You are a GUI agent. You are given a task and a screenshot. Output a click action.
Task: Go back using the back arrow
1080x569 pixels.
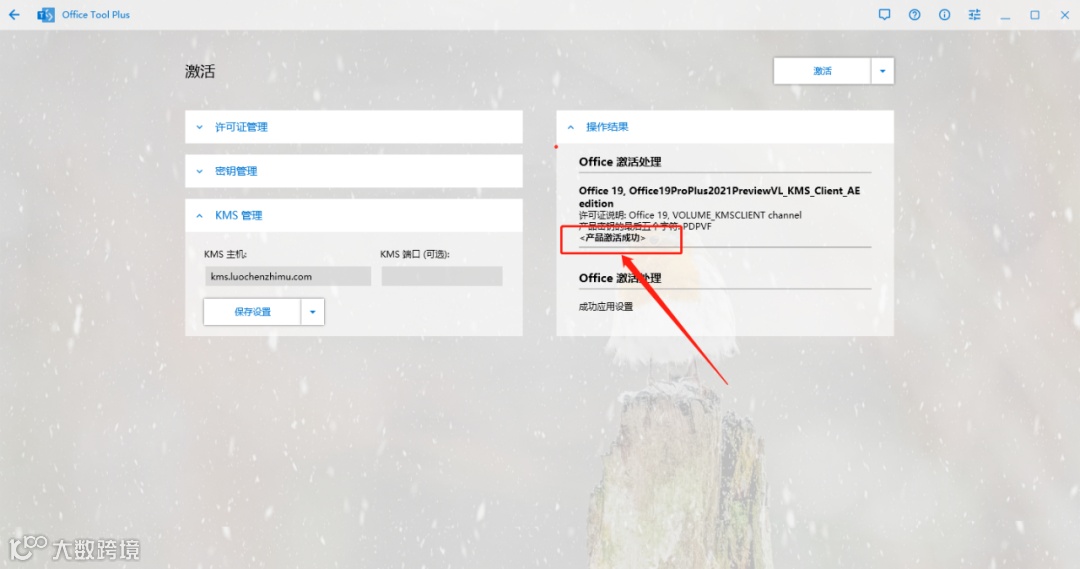pyautogui.click(x=14, y=14)
